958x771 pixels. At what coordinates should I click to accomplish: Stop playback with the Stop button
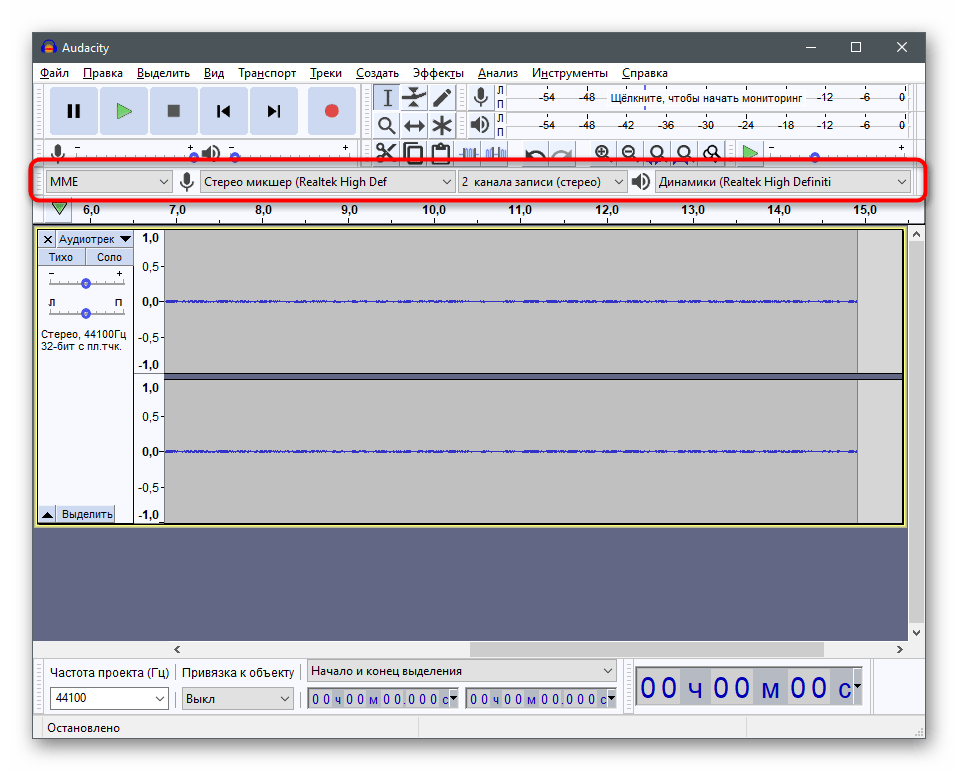(174, 111)
